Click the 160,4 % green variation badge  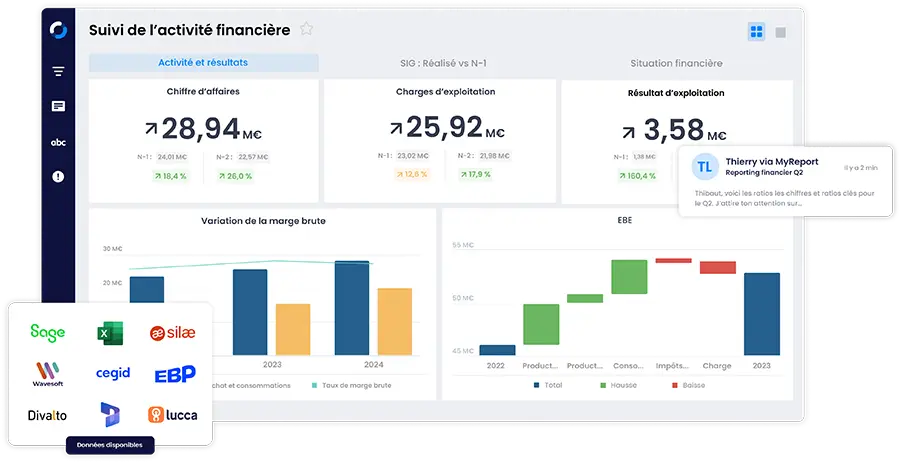(x=638, y=176)
